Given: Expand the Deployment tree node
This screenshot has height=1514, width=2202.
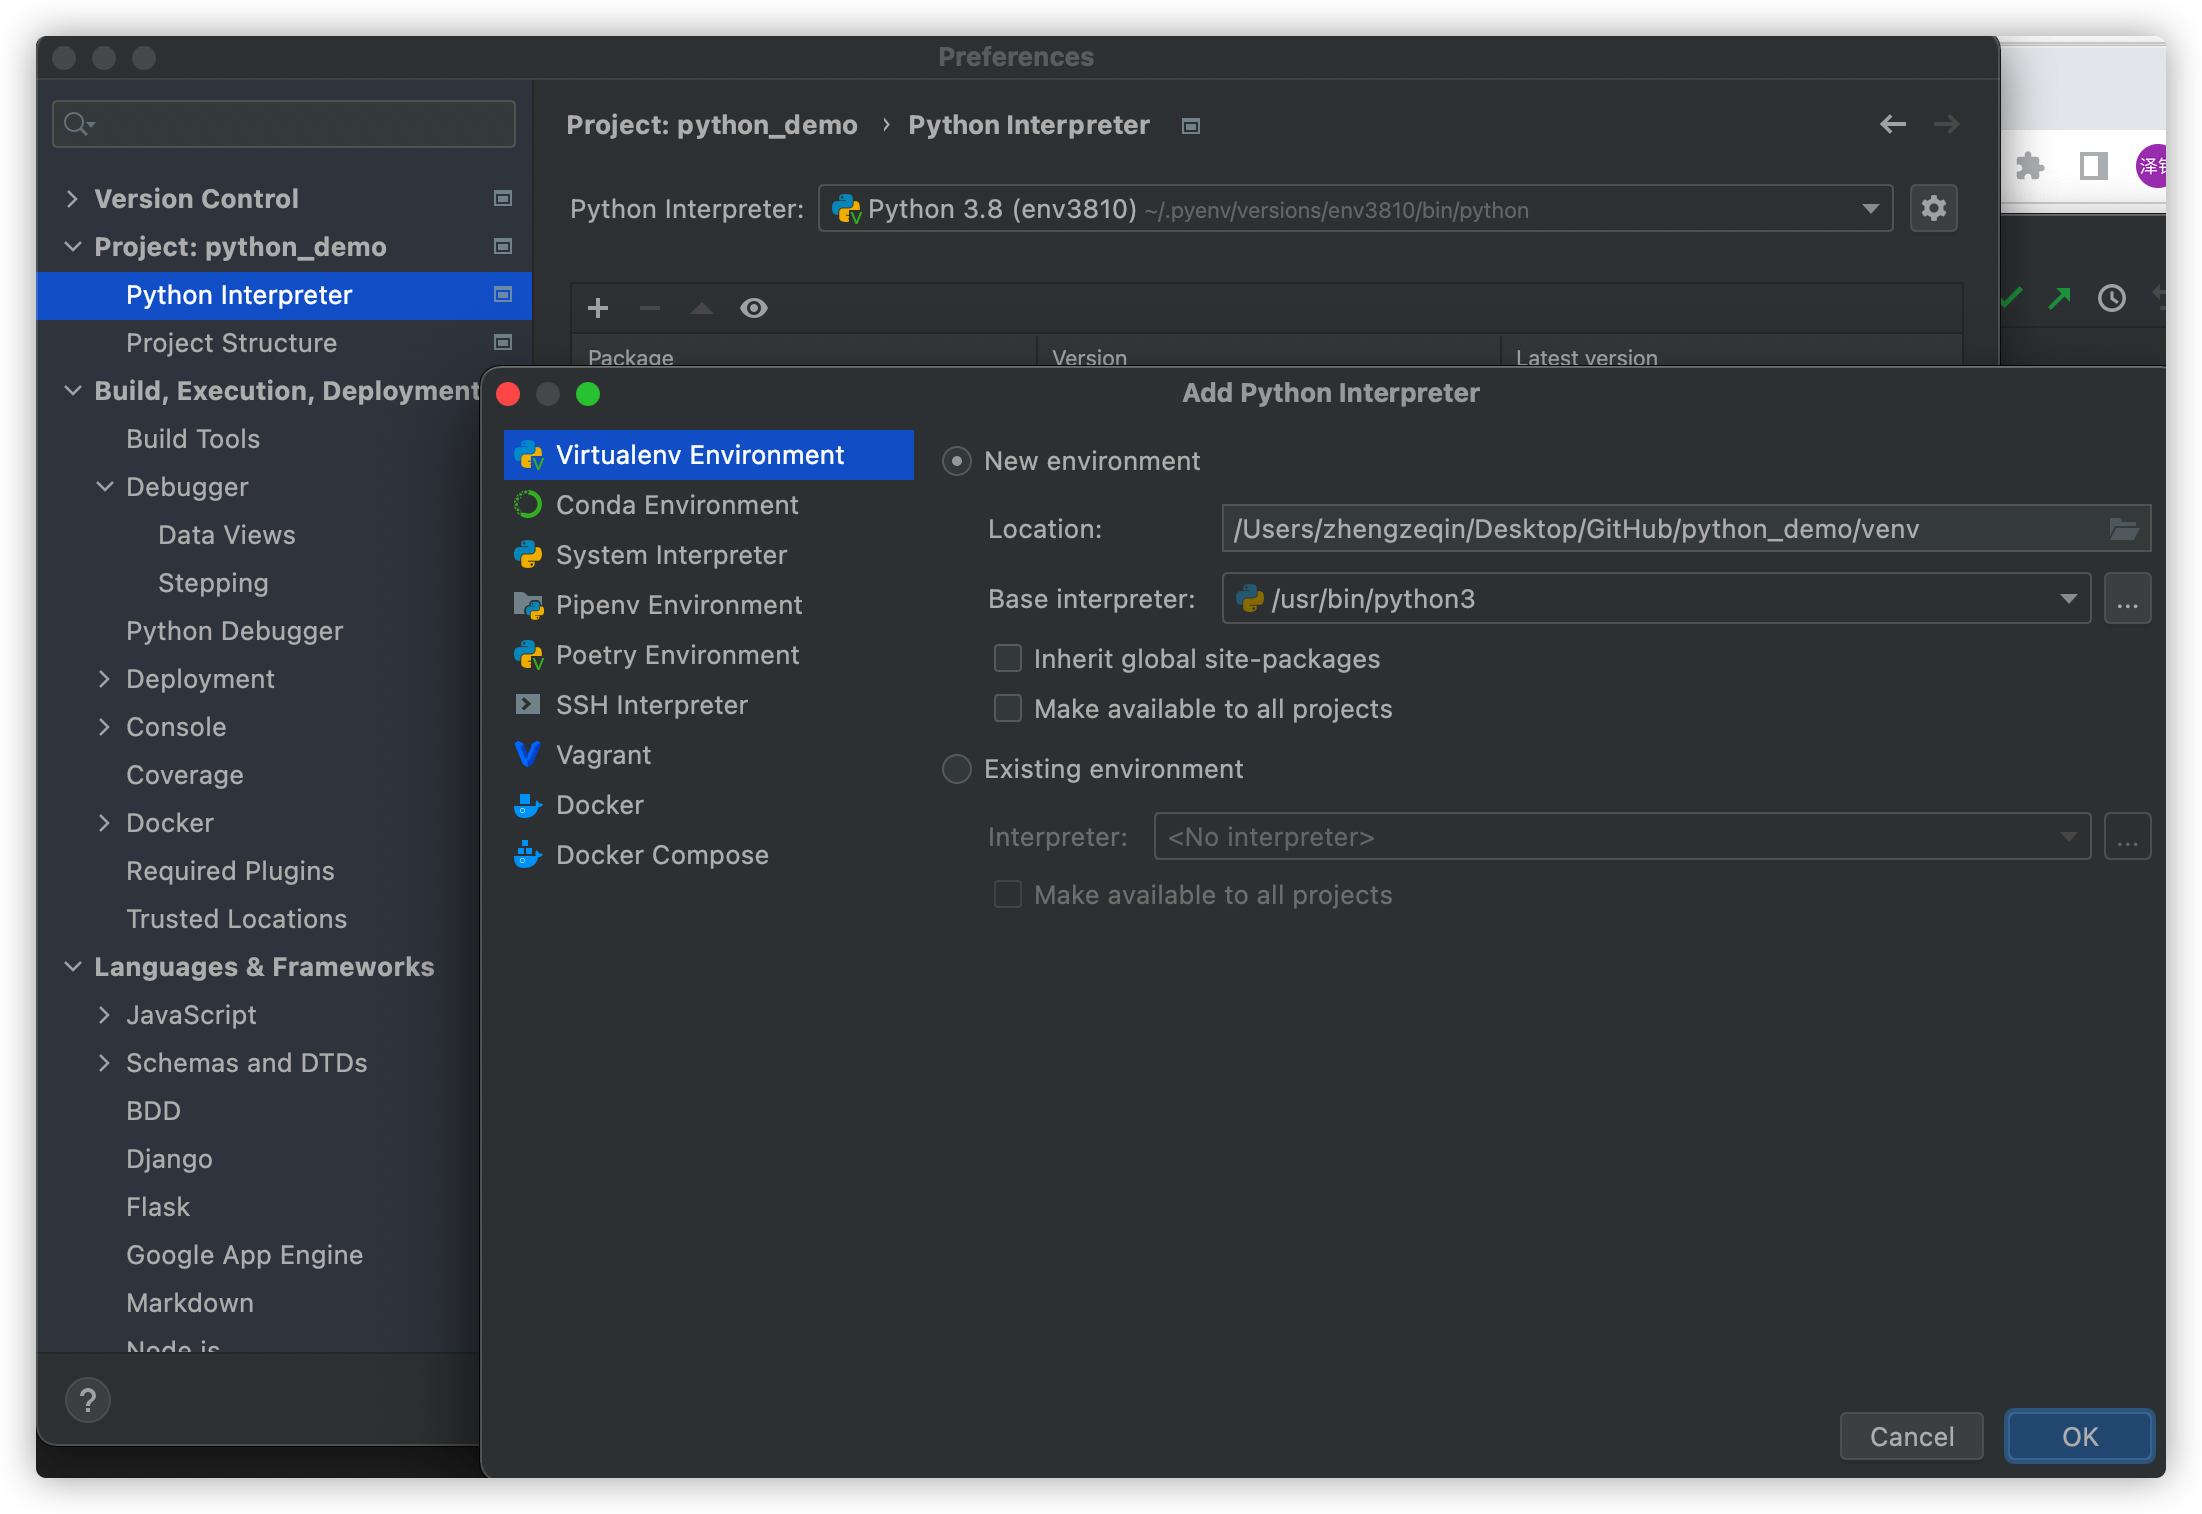Looking at the screenshot, I should pos(104,679).
